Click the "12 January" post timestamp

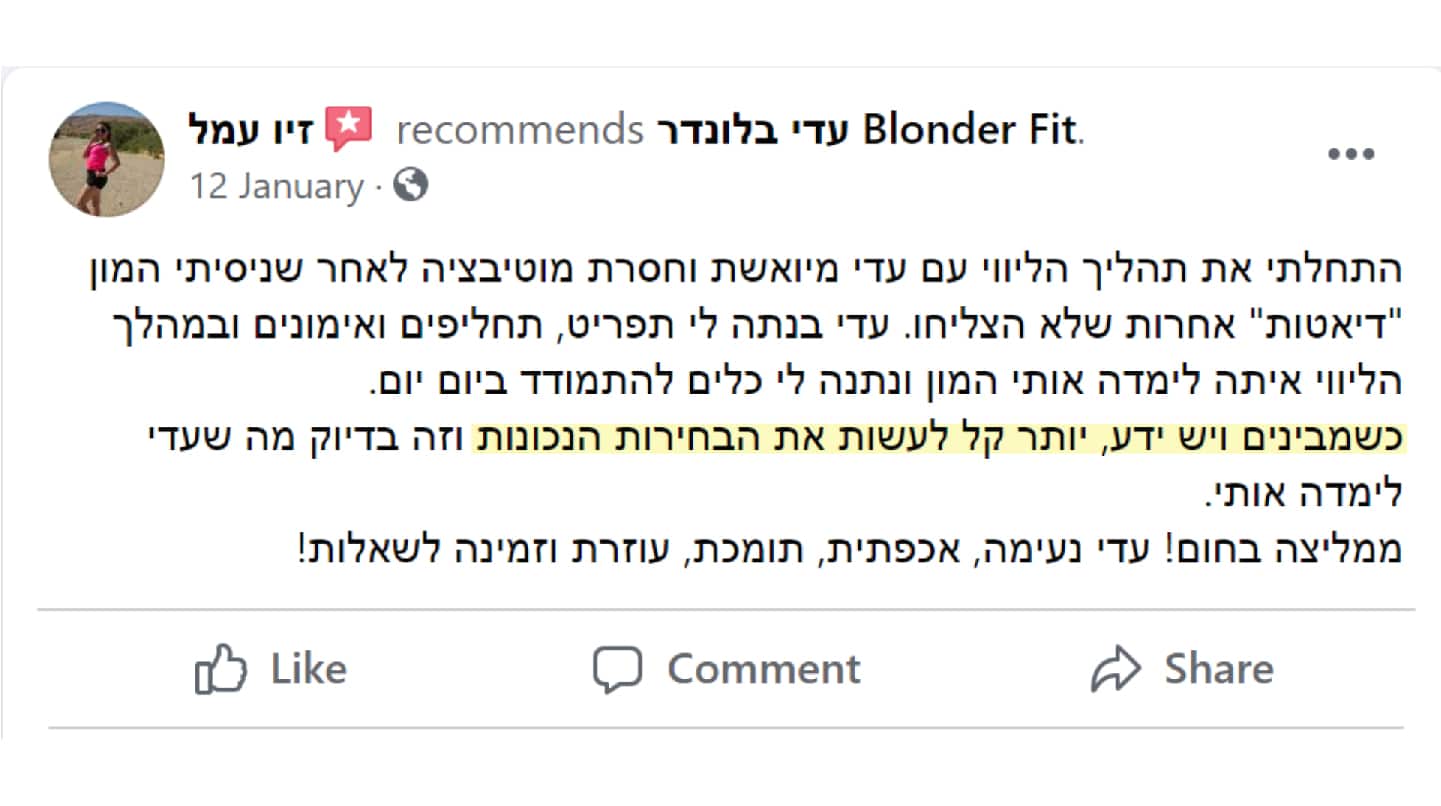tap(276, 186)
